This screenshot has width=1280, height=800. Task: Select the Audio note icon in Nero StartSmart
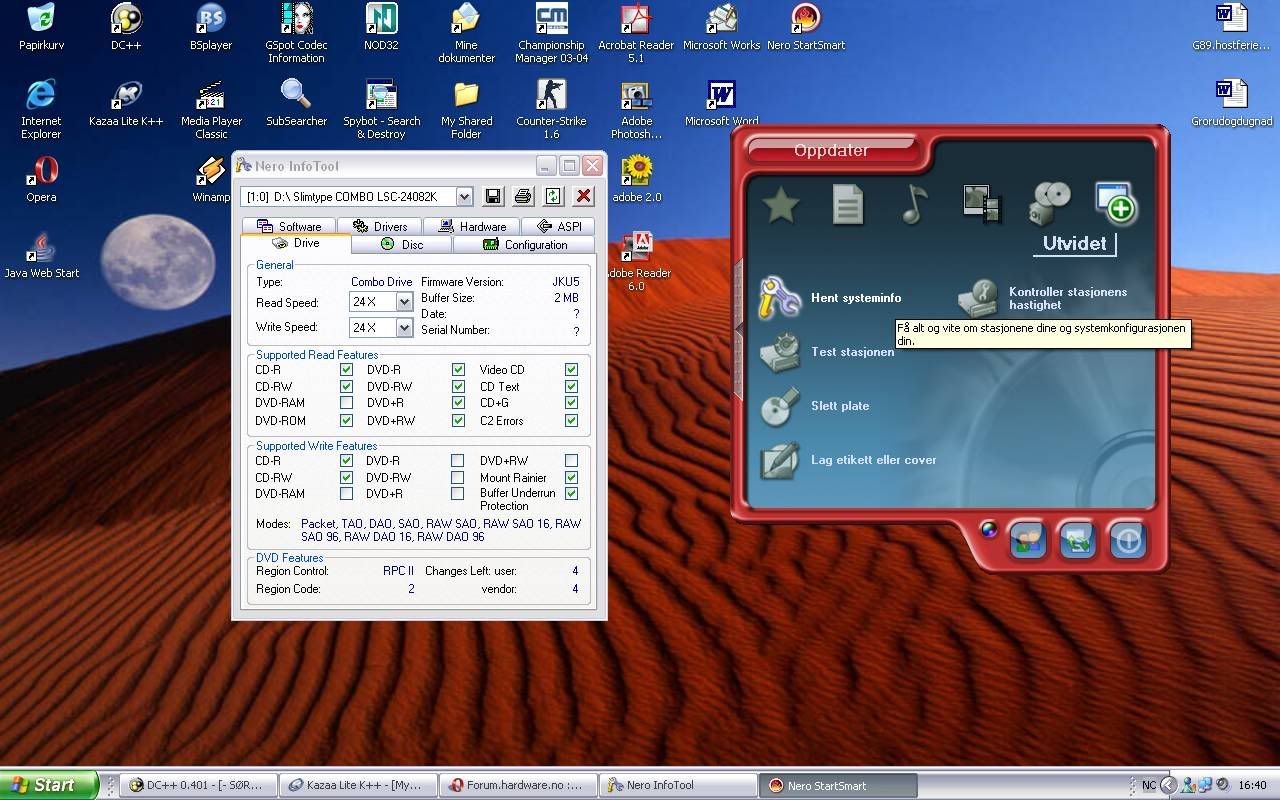tap(913, 204)
